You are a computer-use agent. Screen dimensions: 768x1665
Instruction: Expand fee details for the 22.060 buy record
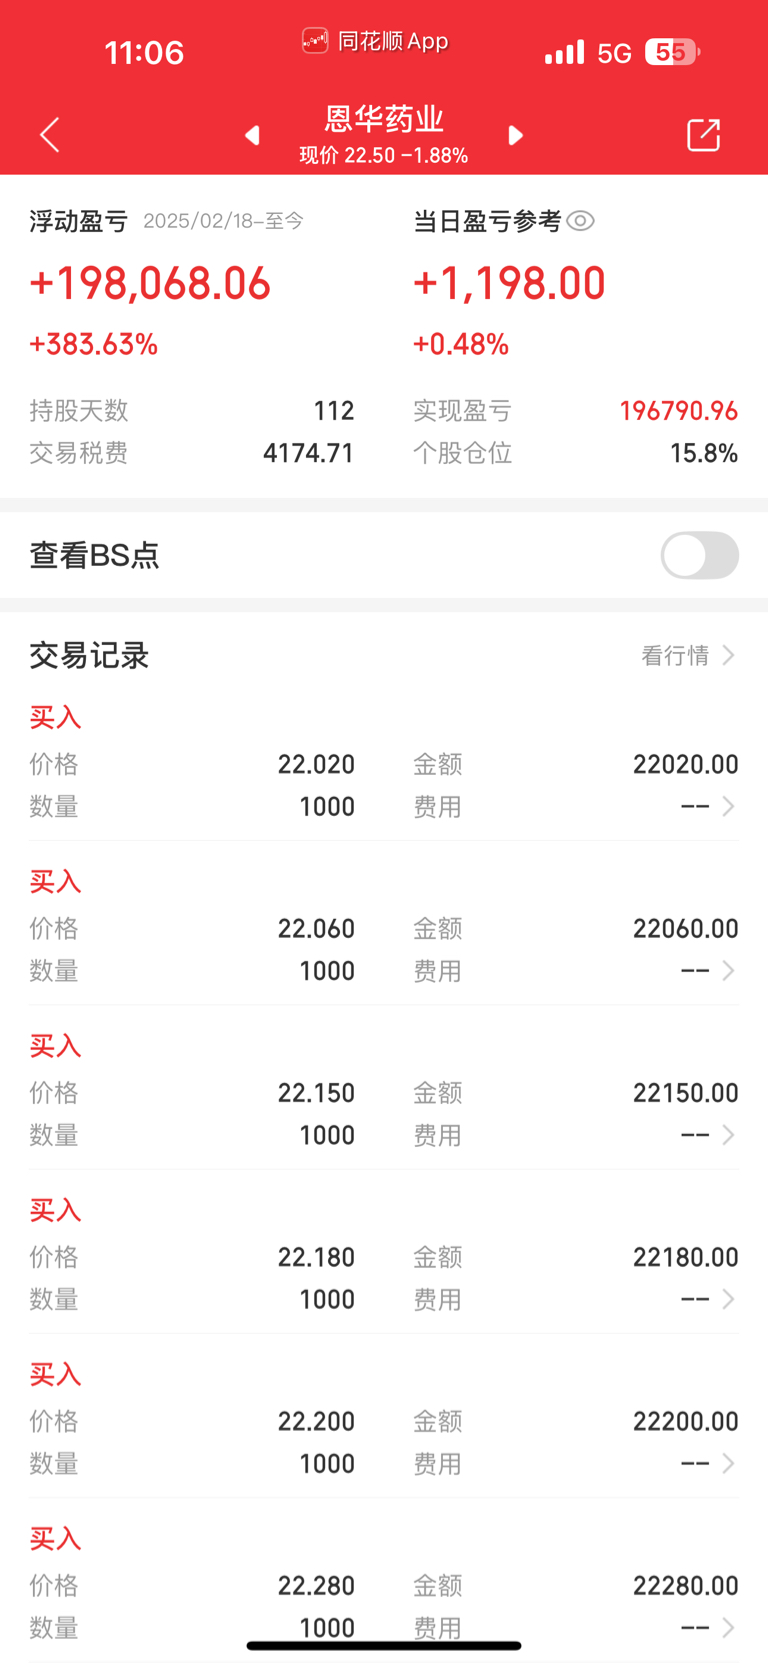729,970
